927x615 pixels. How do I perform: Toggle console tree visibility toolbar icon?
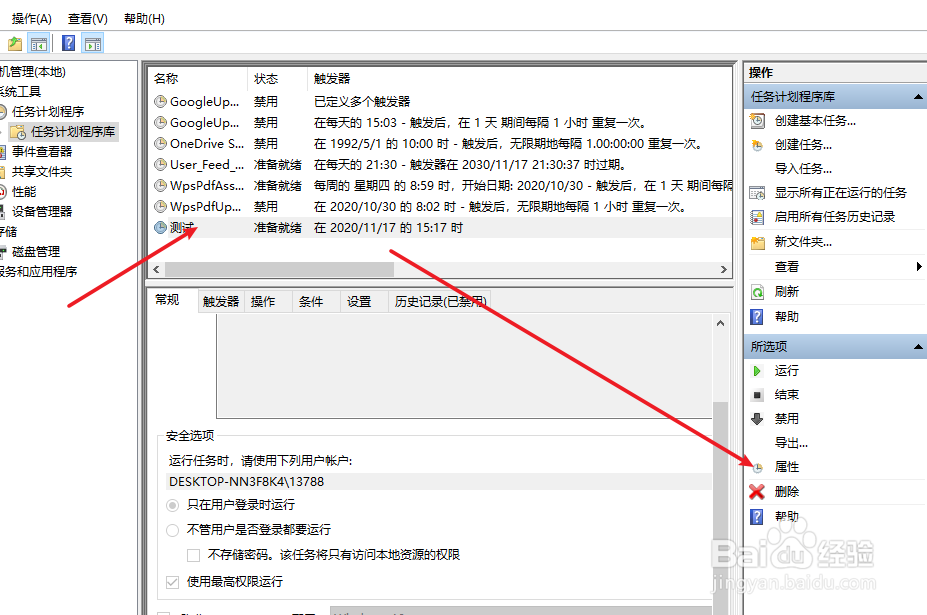[x=37, y=43]
